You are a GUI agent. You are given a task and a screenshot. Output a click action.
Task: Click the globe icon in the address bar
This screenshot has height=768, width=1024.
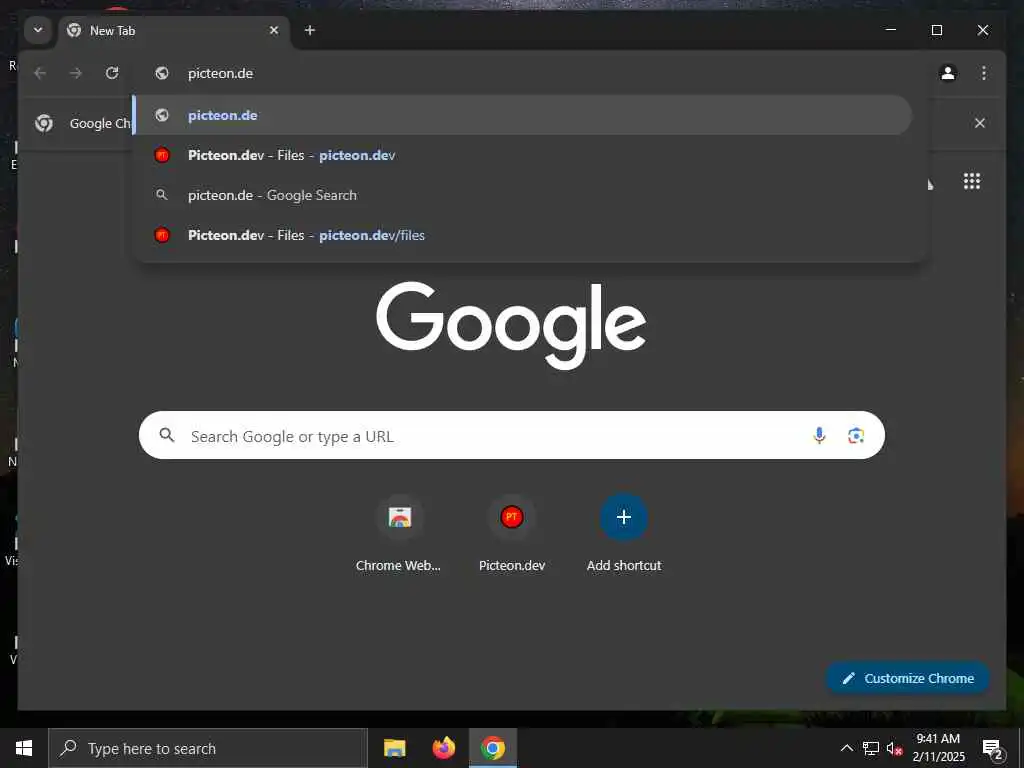162,73
